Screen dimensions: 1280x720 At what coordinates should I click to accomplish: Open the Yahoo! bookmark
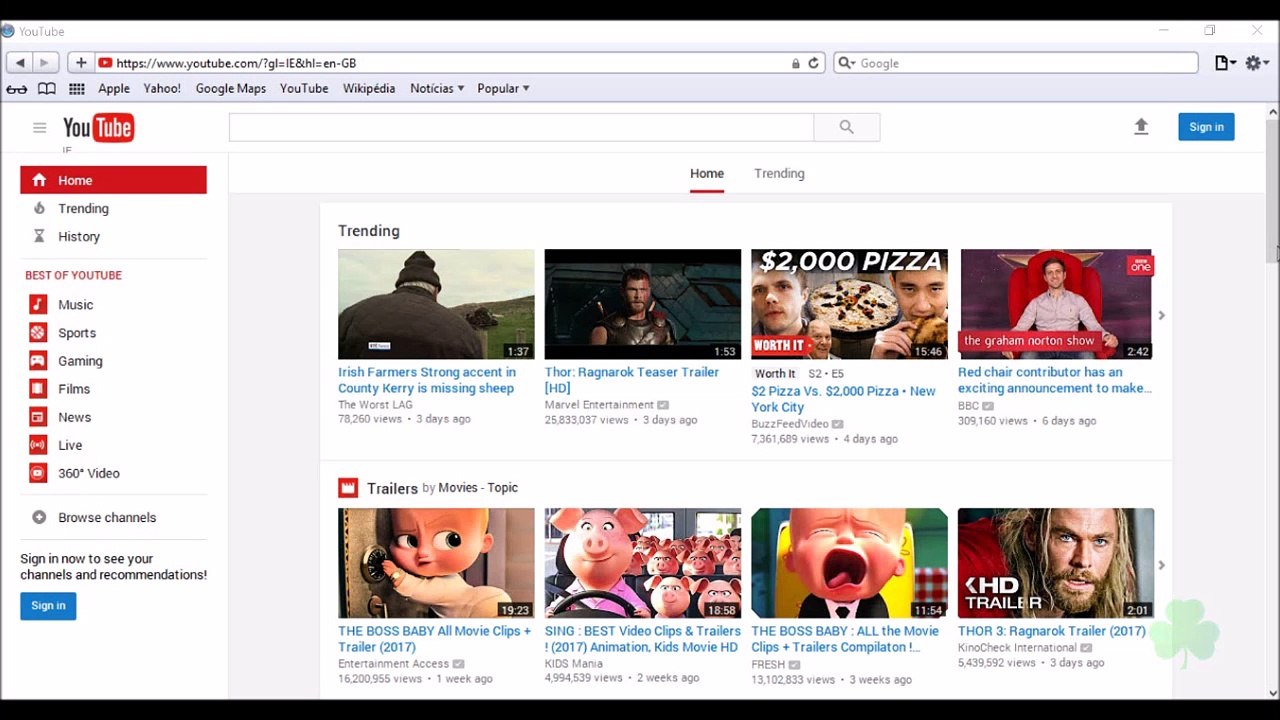162,89
